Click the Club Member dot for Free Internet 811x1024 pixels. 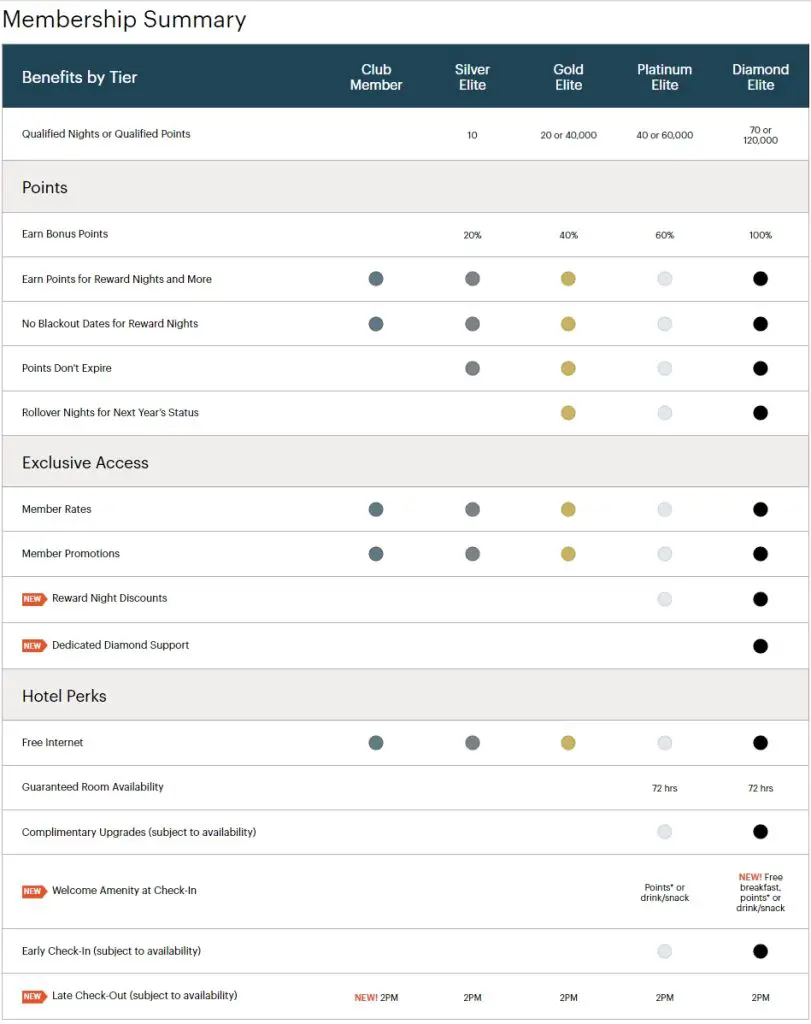376,743
